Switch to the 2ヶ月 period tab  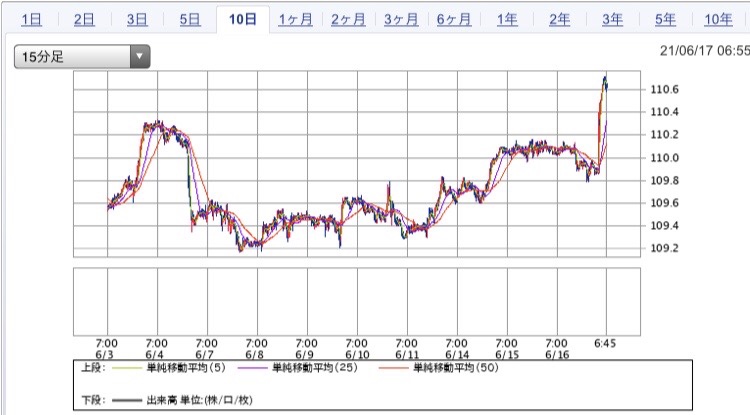348,20
